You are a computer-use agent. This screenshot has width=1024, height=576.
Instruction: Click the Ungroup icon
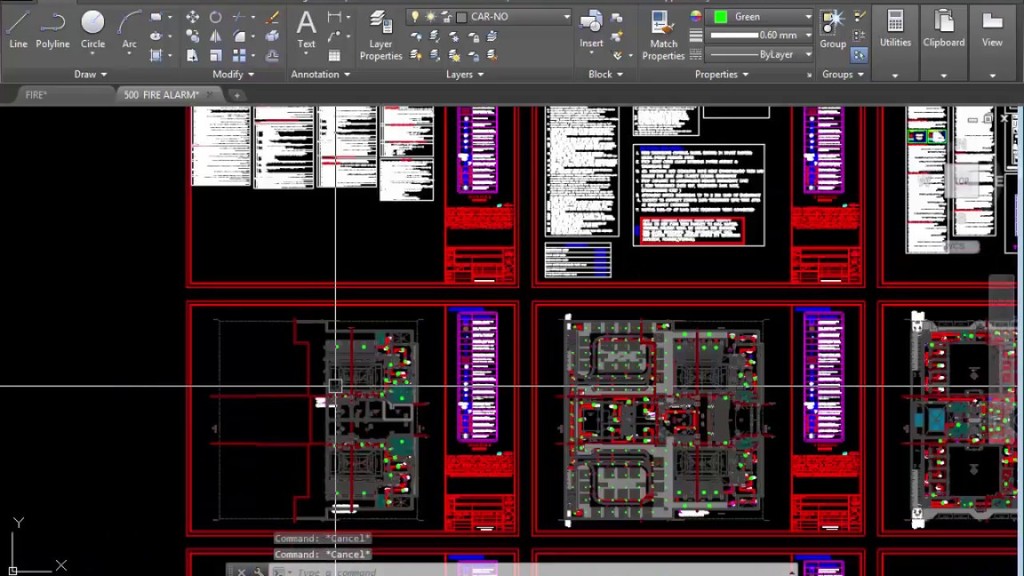tap(859, 17)
